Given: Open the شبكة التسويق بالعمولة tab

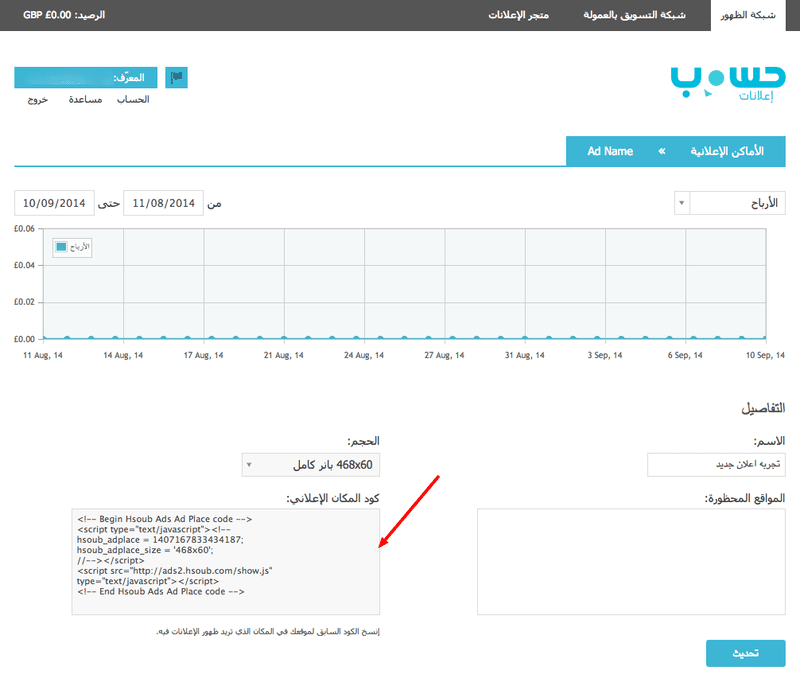Looking at the screenshot, I should 634,15.
